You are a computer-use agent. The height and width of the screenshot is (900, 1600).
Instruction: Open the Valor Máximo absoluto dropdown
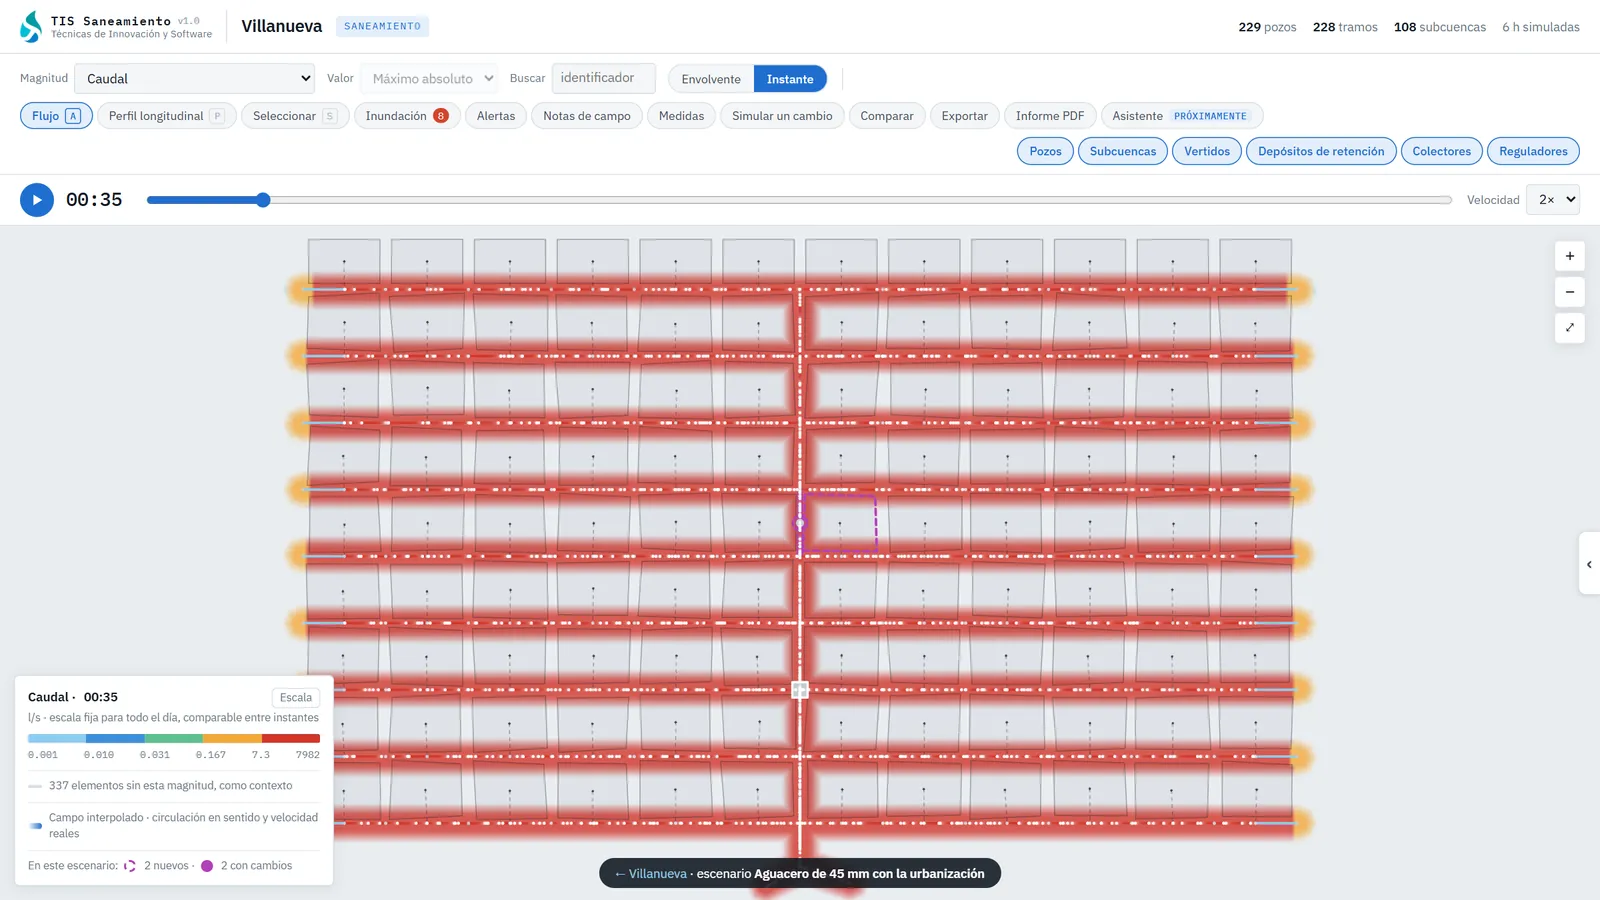point(429,78)
